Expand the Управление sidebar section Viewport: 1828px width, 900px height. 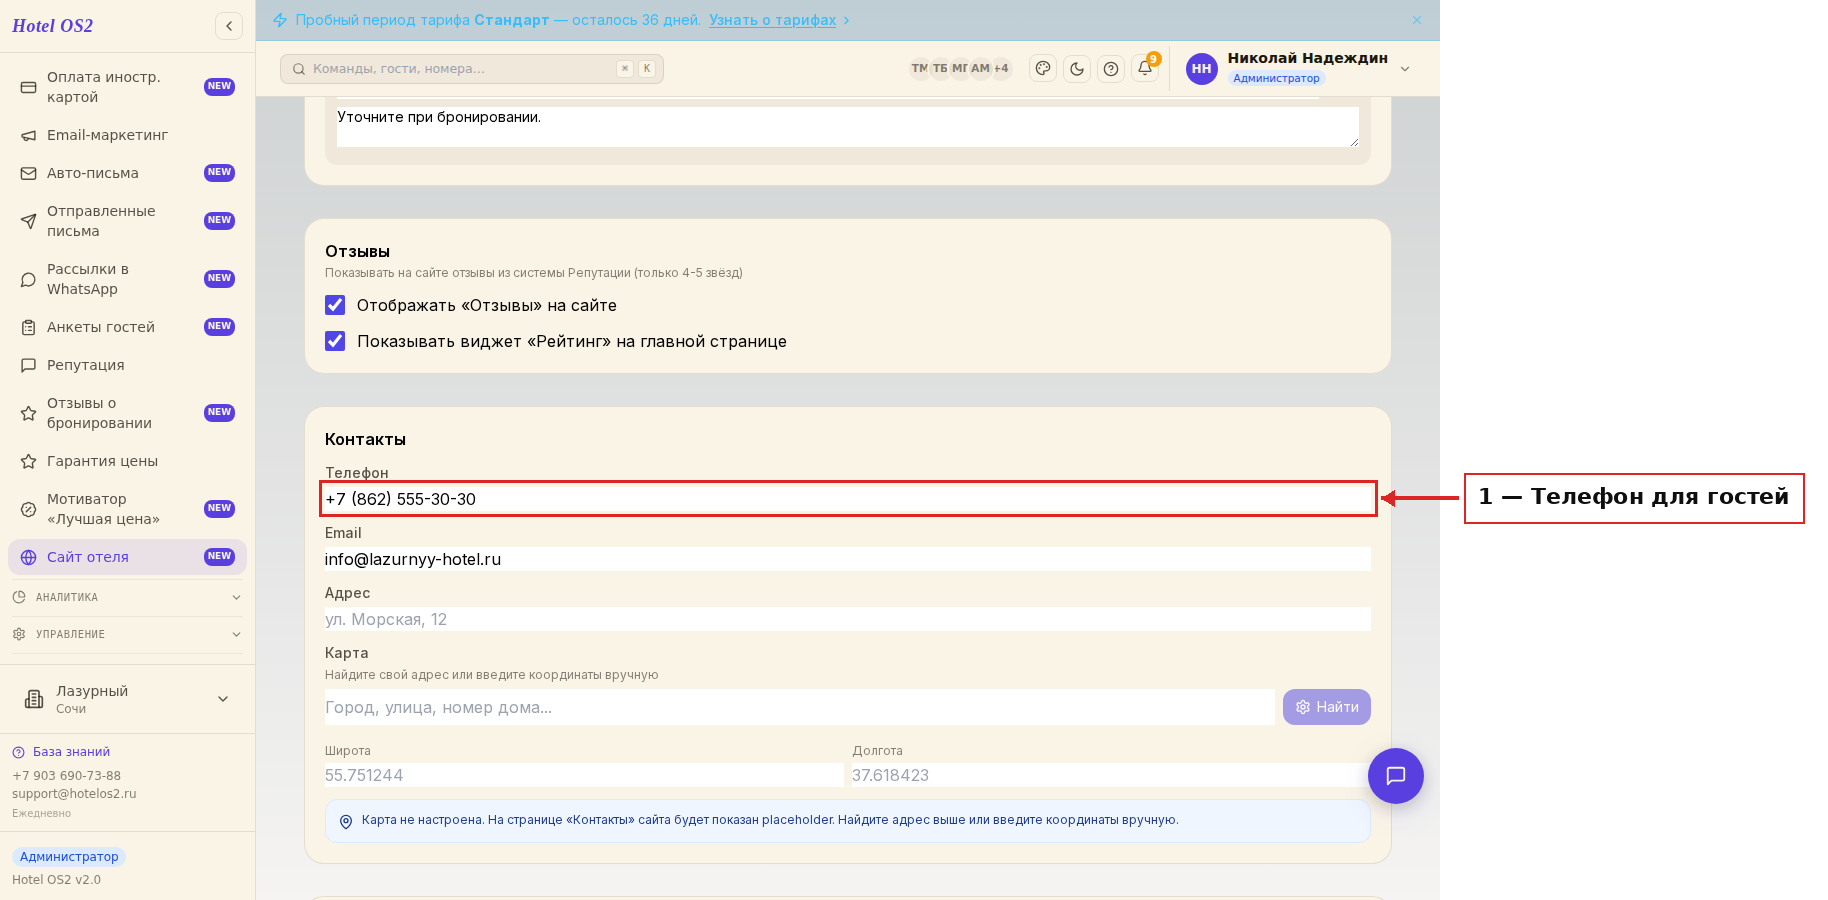pyautogui.click(x=127, y=634)
